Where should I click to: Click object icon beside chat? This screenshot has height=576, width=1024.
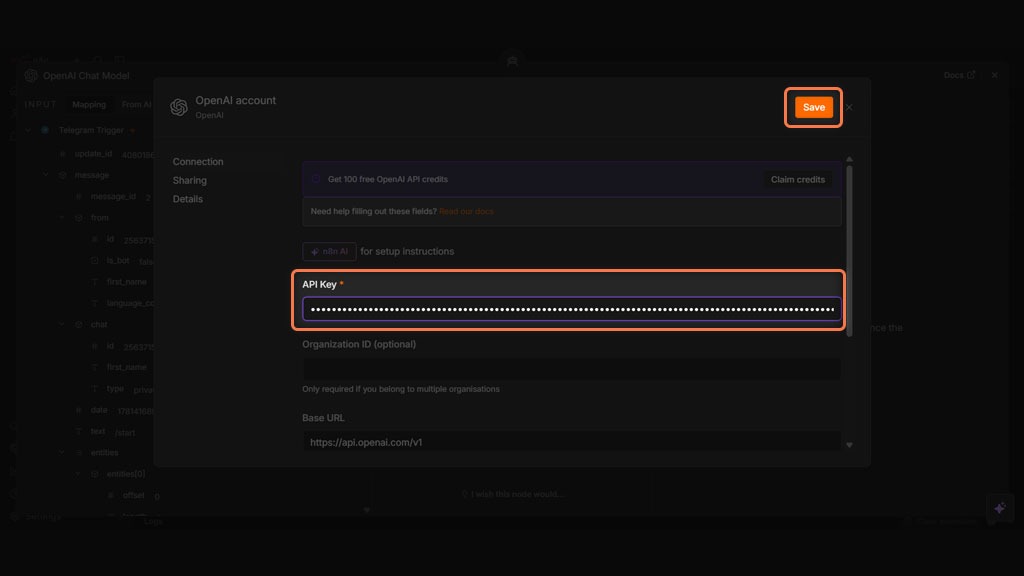pos(78,324)
